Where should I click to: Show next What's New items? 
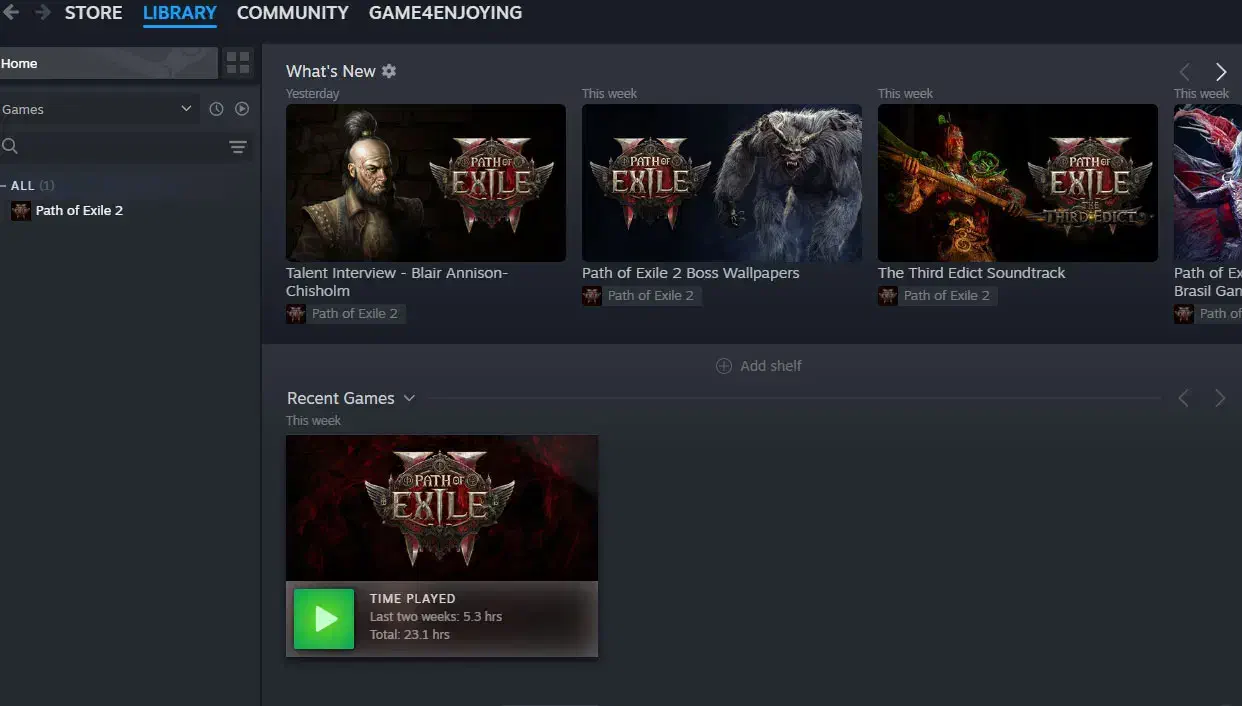1221,72
